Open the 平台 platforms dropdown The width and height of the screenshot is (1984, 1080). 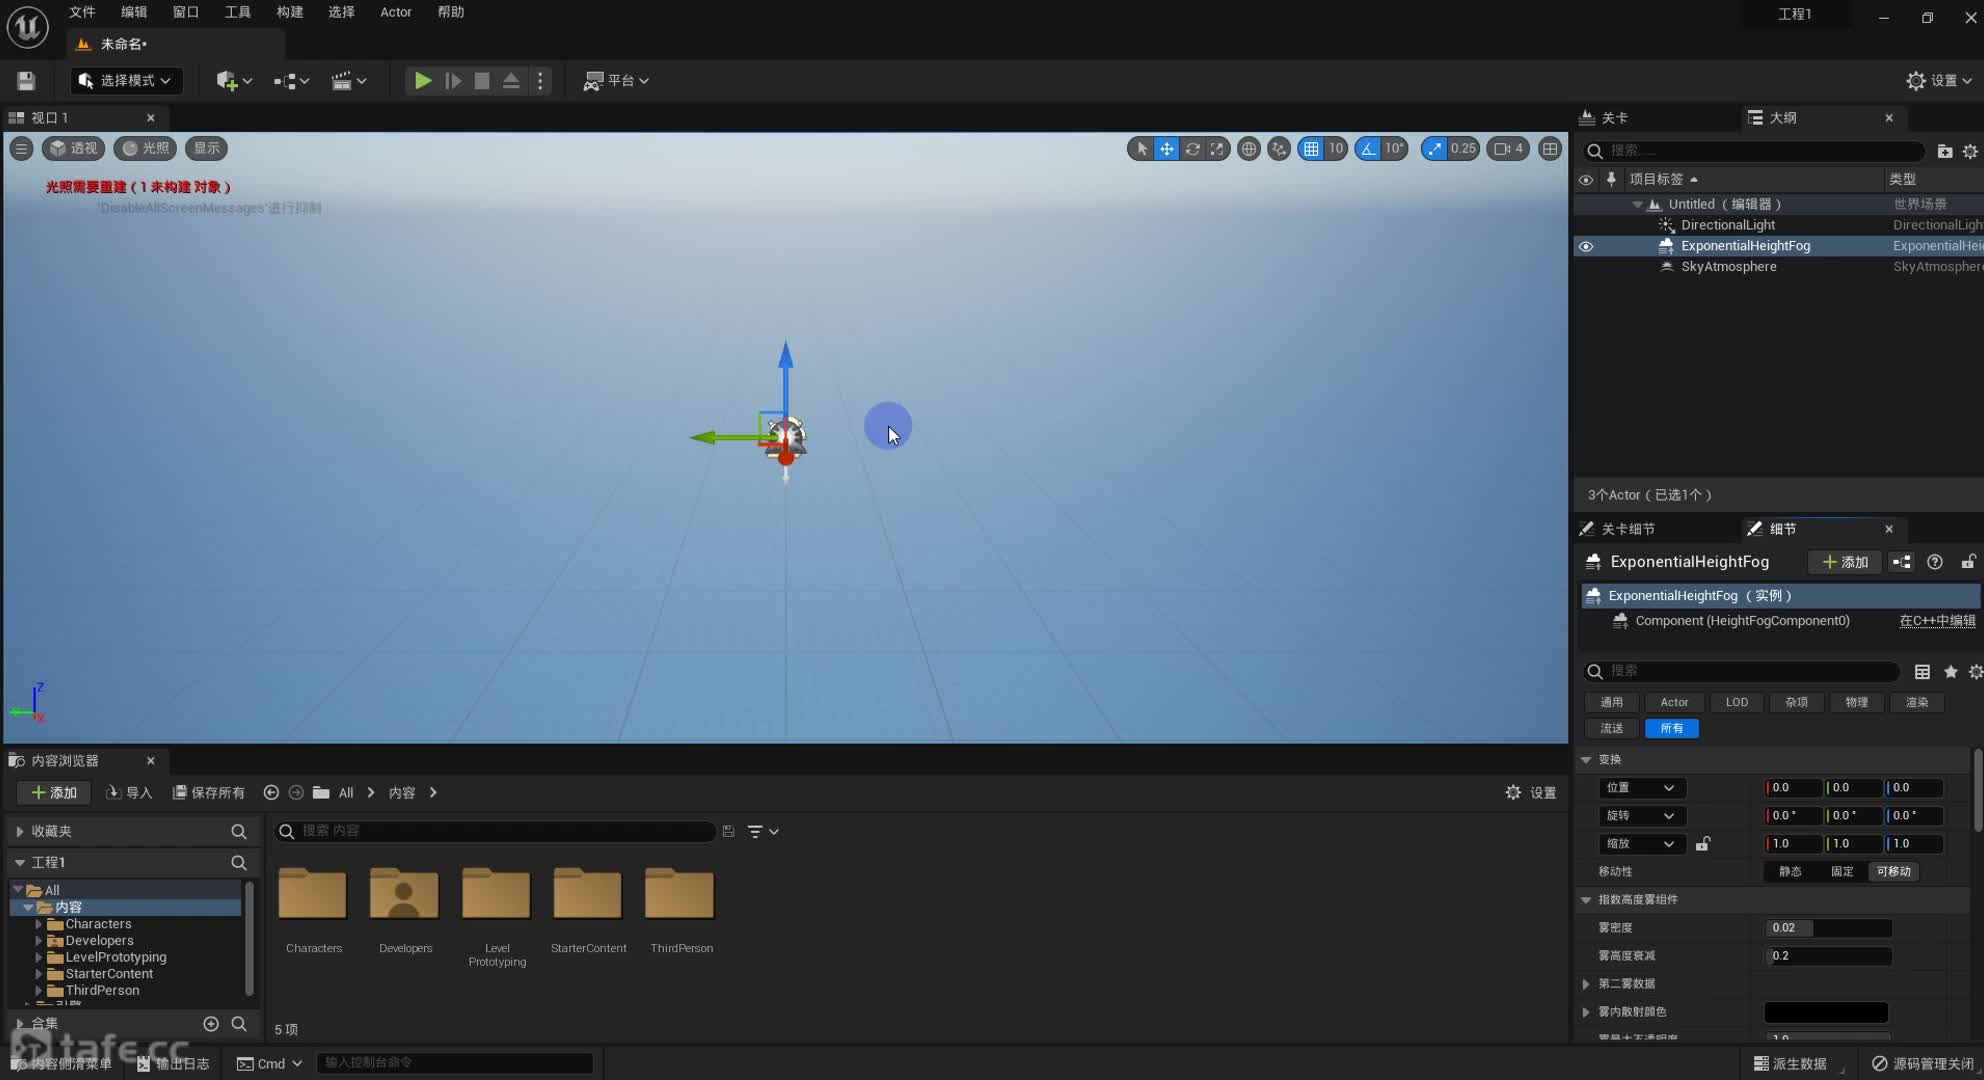(x=616, y=81)
